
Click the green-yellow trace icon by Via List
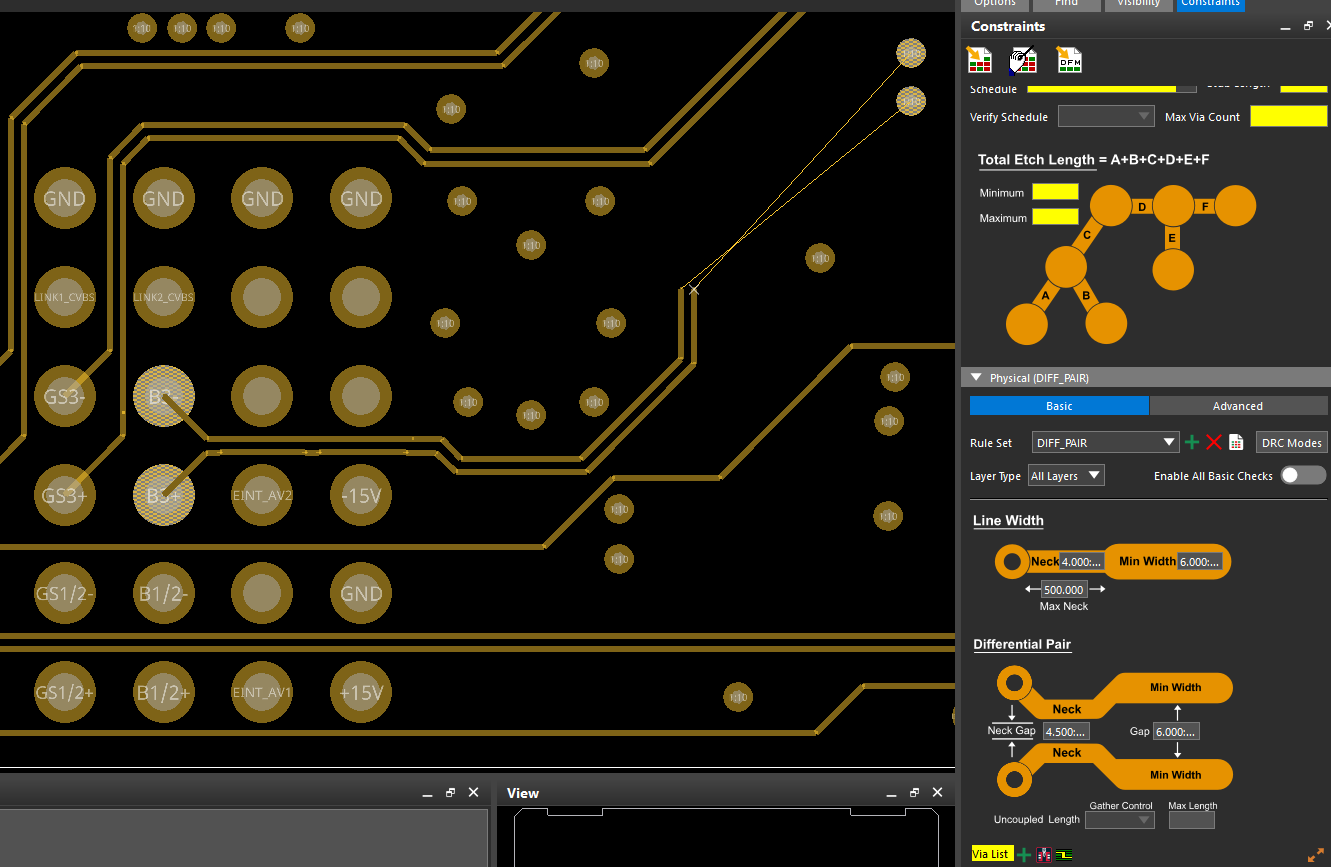click(x=1065, y=854)
